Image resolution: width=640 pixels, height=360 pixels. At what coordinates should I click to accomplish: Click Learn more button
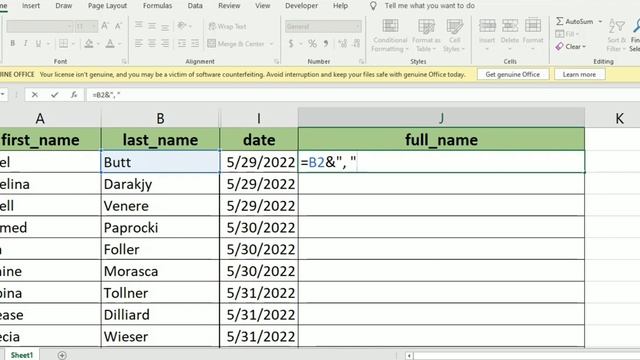click(x=579, y=74)
